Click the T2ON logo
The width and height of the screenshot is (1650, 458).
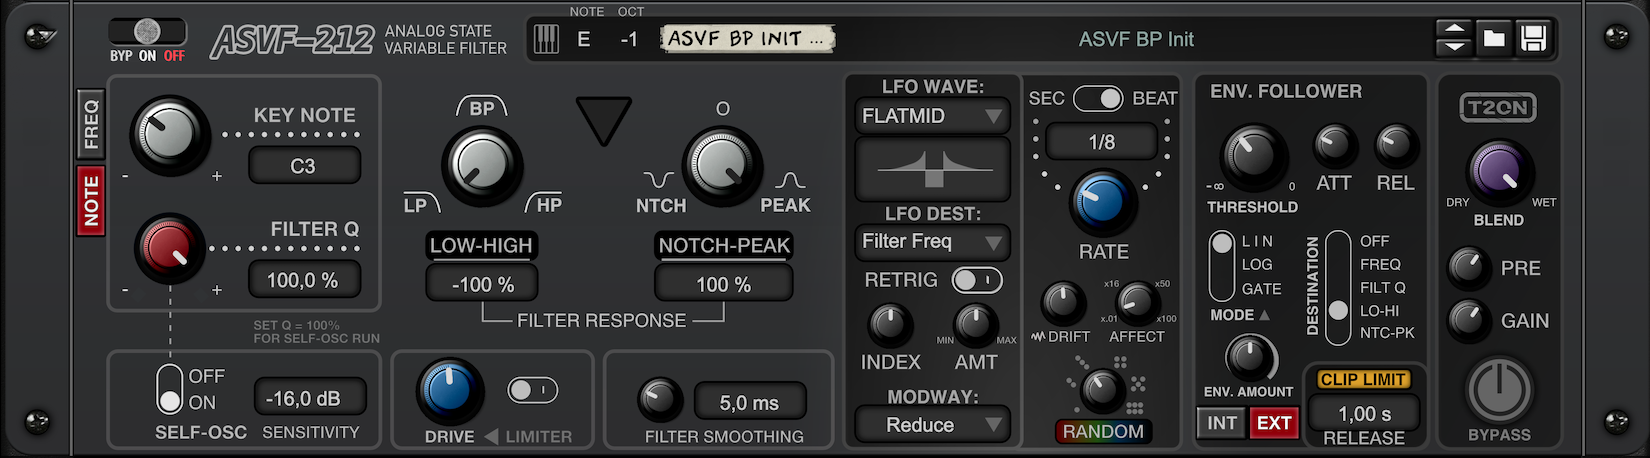click(x=1498, y=108)
